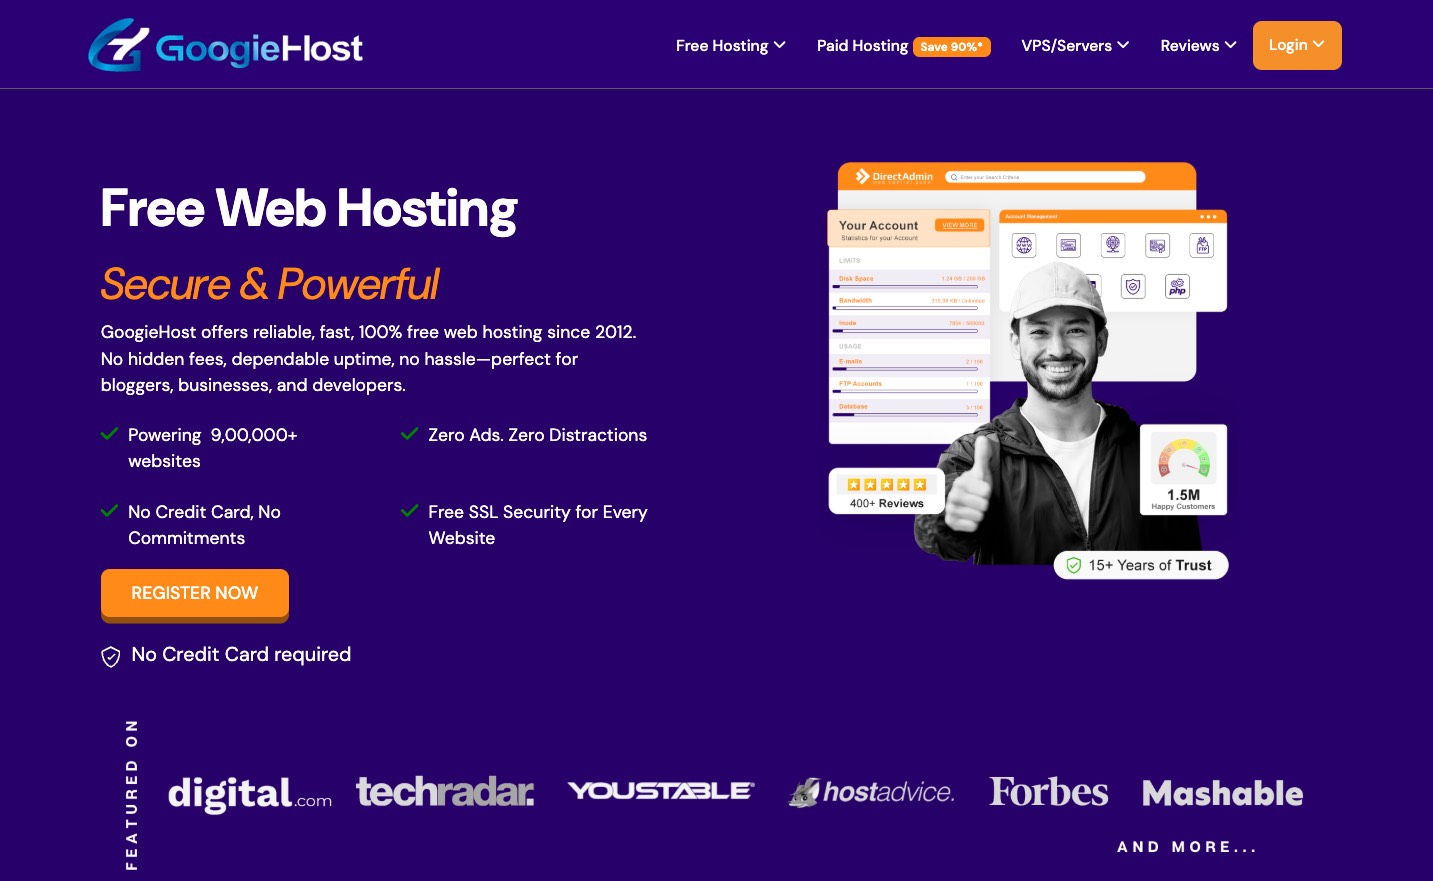The image size is (1433, 881).
Task: Click the three dots in Account Management header
Action: (1208, 217)
